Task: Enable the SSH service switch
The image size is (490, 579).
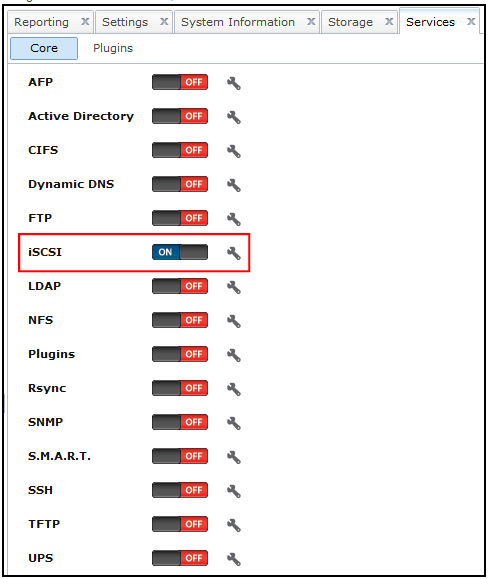Action: [x=180, y=490]
